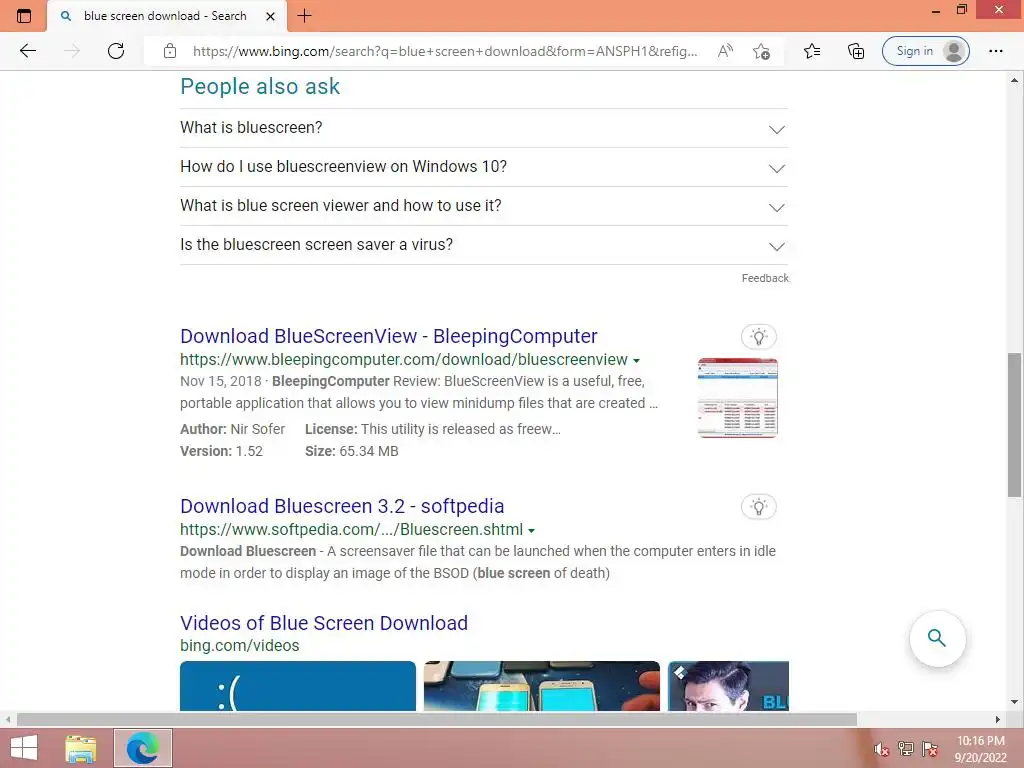The width and height of the screenshot is (1024, 768).
Task: Click the 'bing.com/videos' text
Action: 240,646
